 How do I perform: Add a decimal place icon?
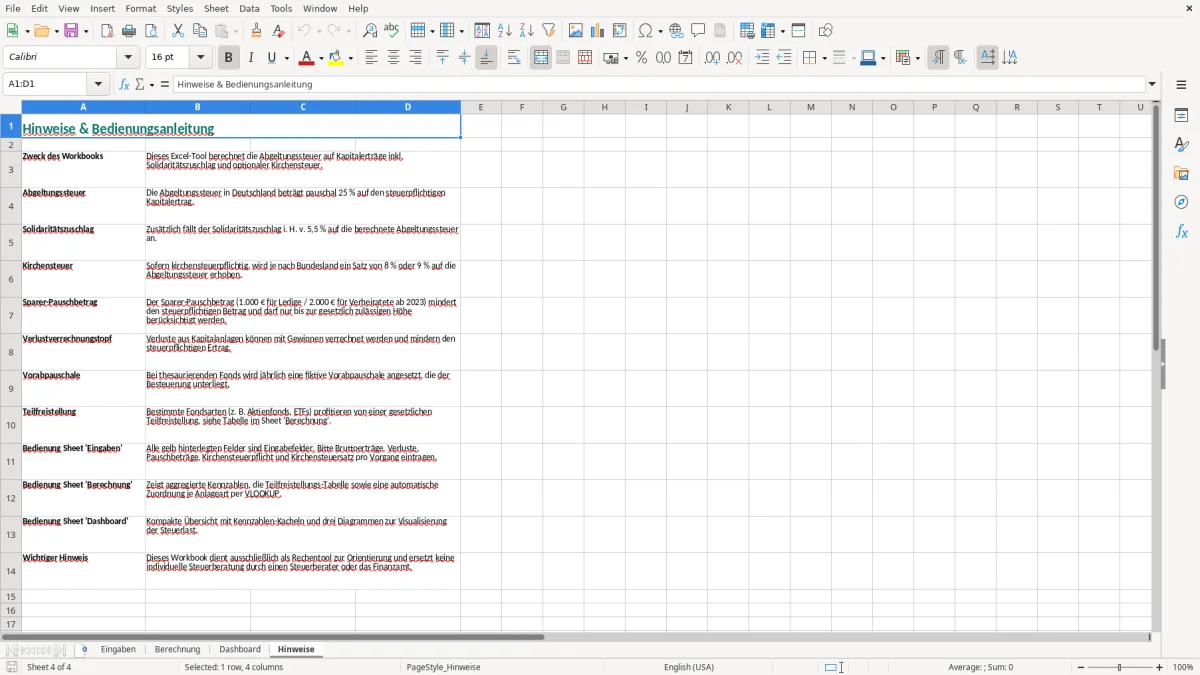click(712, 58)
